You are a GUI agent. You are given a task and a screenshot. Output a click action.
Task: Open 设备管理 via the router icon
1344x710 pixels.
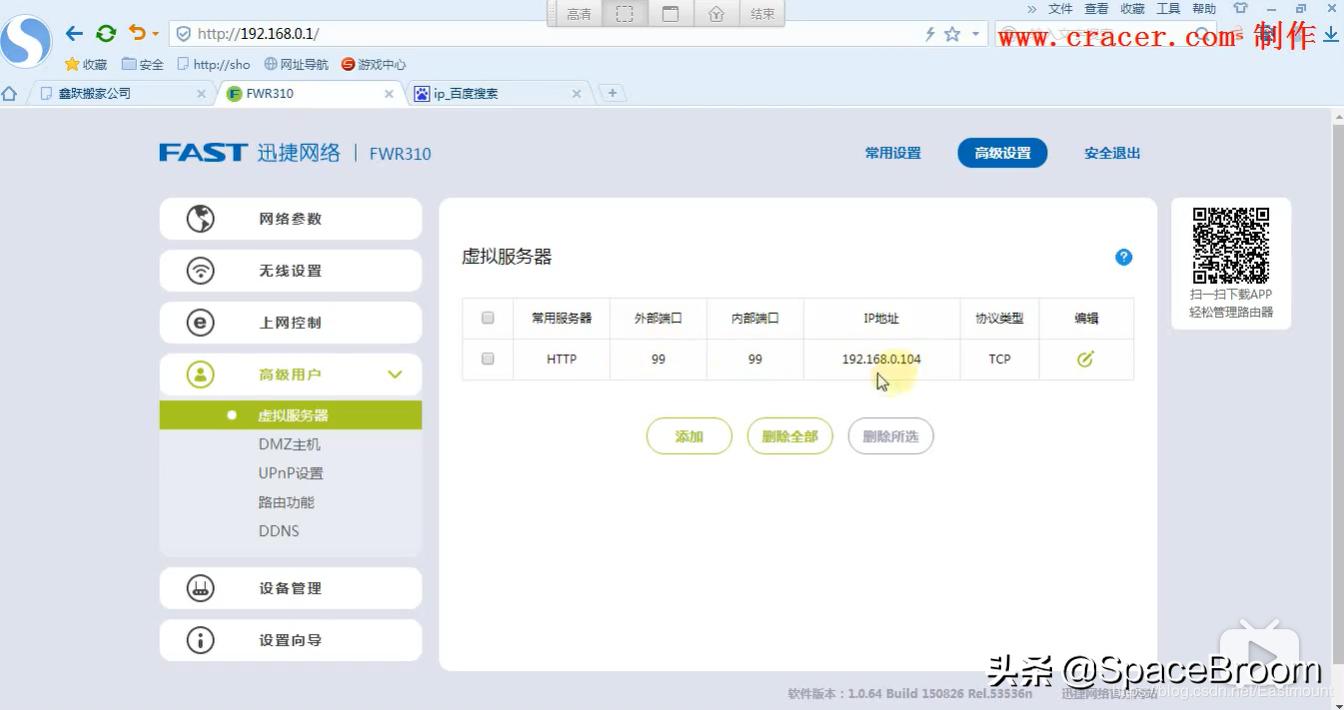pos(198,588)
